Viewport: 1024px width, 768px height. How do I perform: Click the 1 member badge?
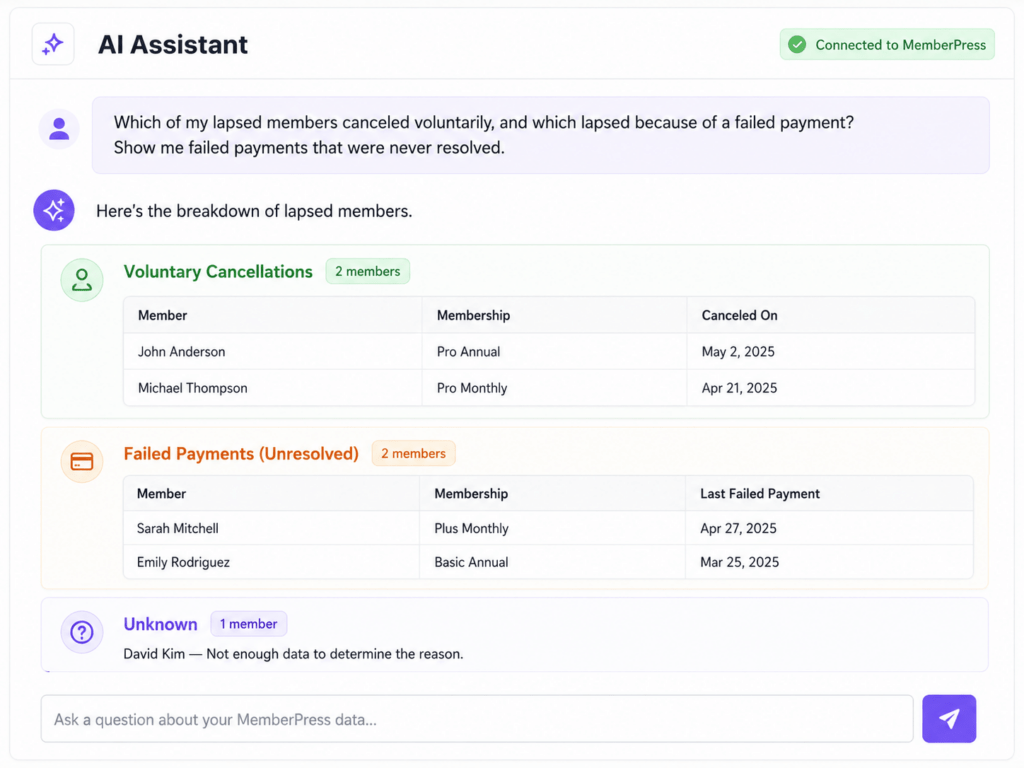click(x=248, y=624)
